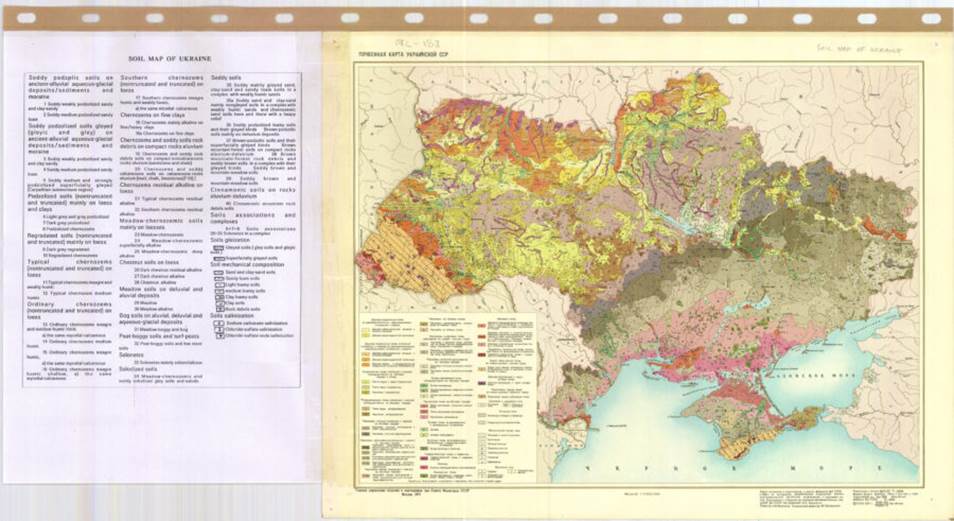Screen dimensions: 954x521
Task: Click the Rock debris soils symbol
Action: pyautogui.click(x=217, y=309)
